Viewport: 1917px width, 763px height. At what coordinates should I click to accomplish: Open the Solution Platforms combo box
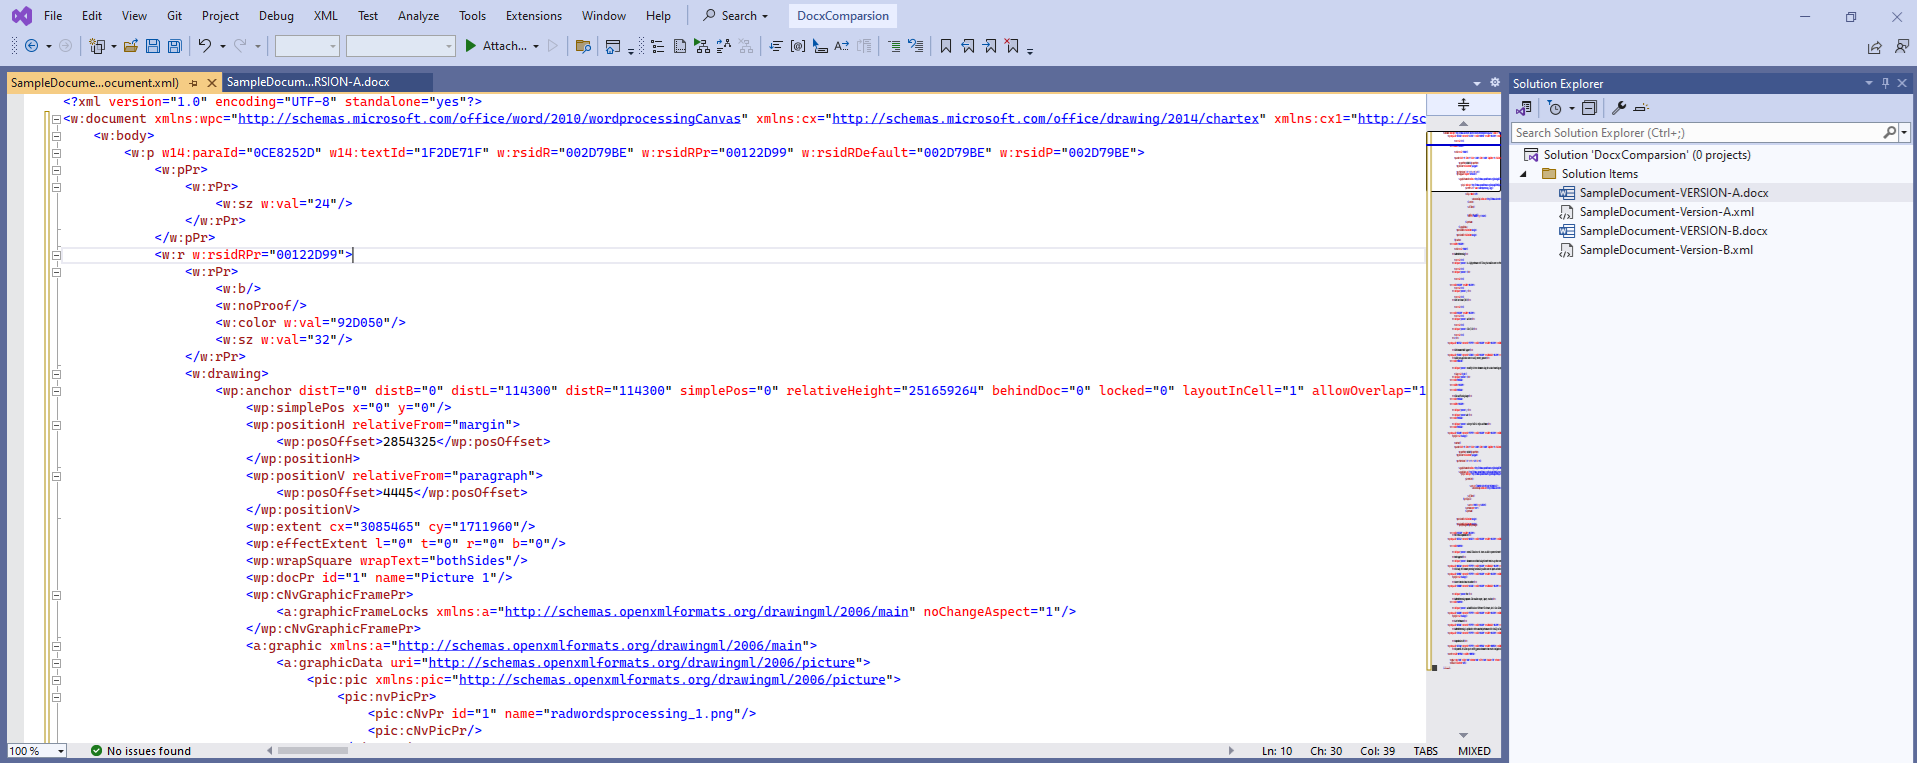(x=401, y=46)
